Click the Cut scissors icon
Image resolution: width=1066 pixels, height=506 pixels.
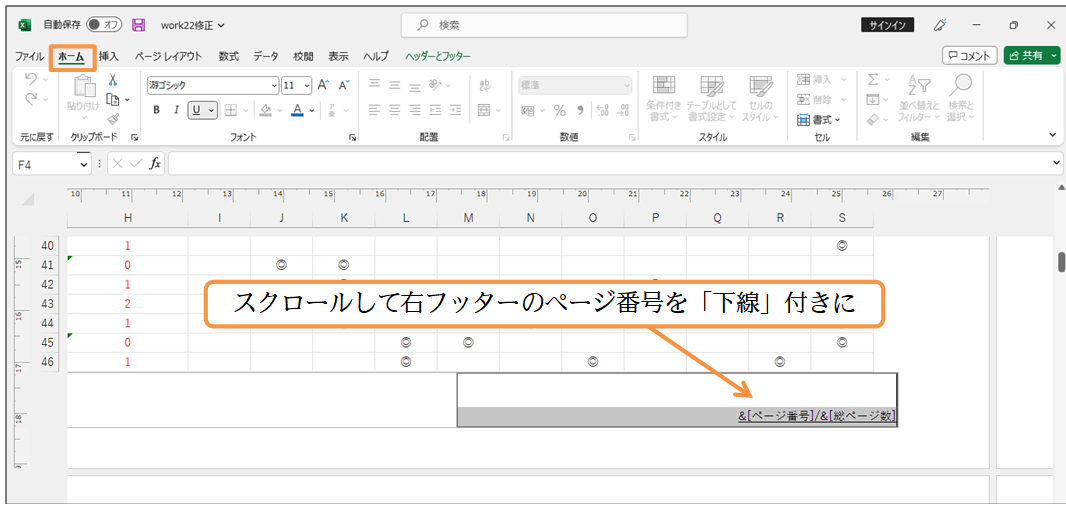point(113,80)
